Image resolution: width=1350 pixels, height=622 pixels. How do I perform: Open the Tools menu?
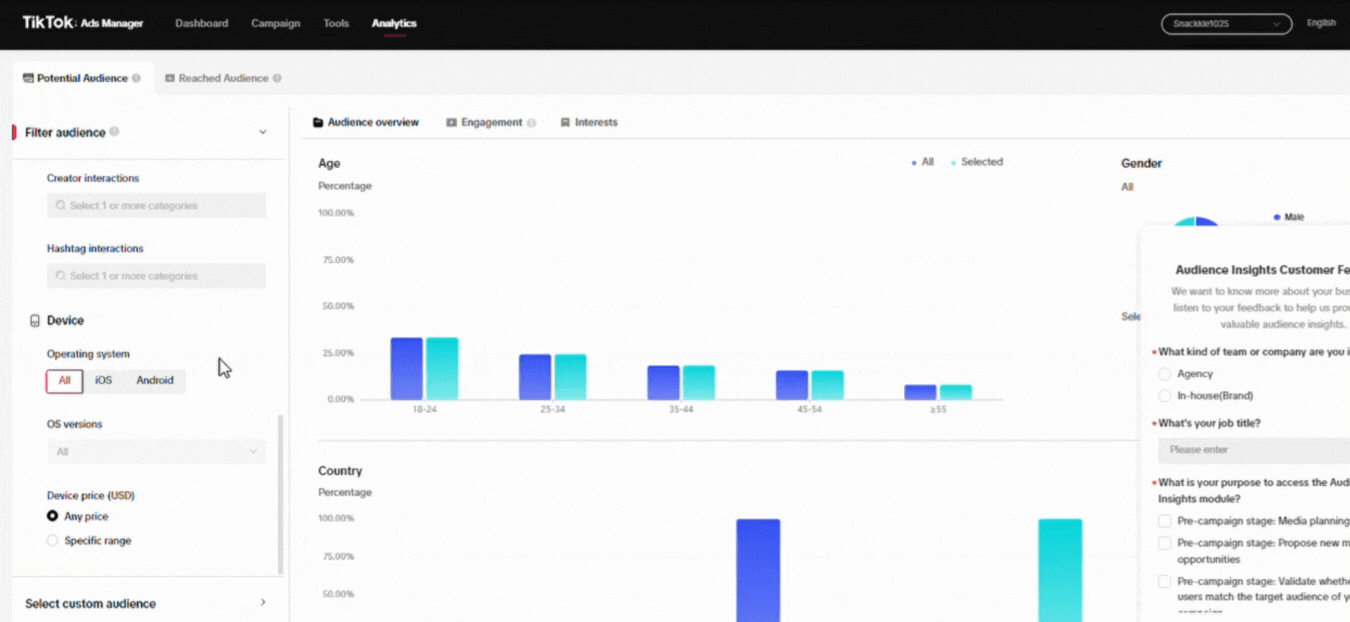pos(336,23)
